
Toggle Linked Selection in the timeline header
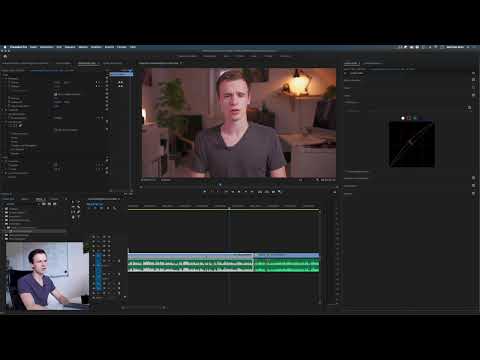101,208
